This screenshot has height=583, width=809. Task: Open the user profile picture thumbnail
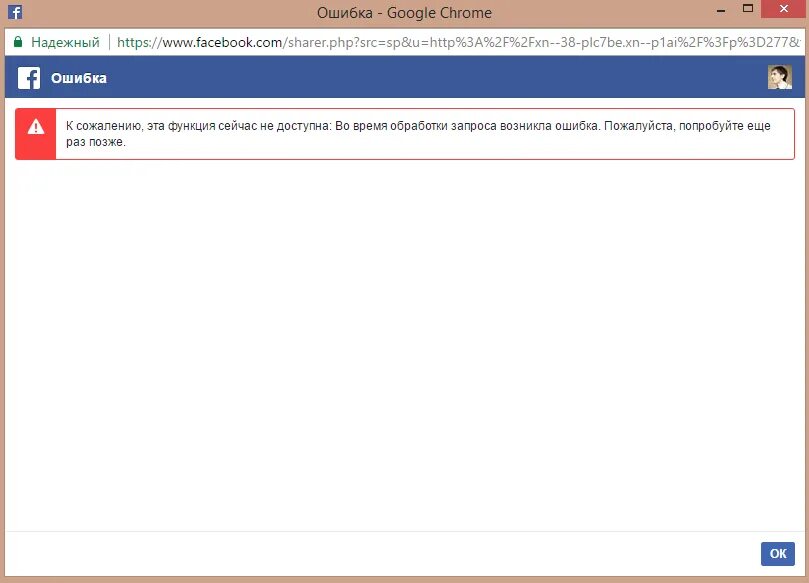coord(780,77)
